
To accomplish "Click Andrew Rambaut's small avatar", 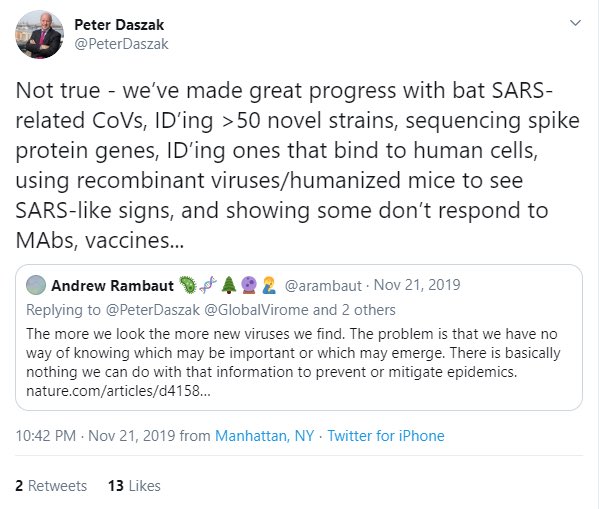I will click(36, 285).
